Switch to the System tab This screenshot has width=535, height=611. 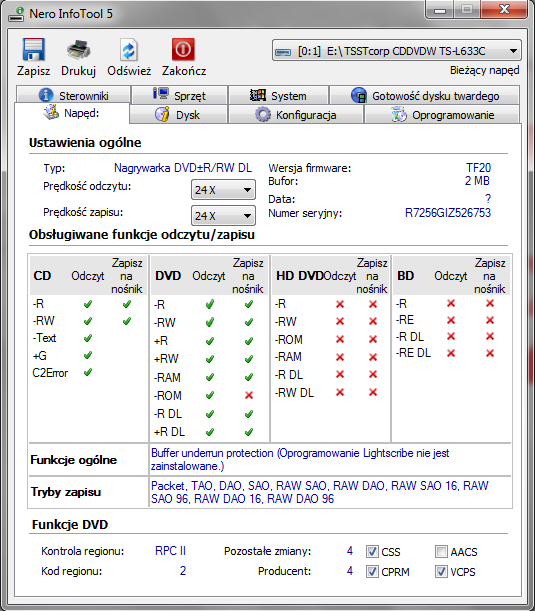[278, 95]
